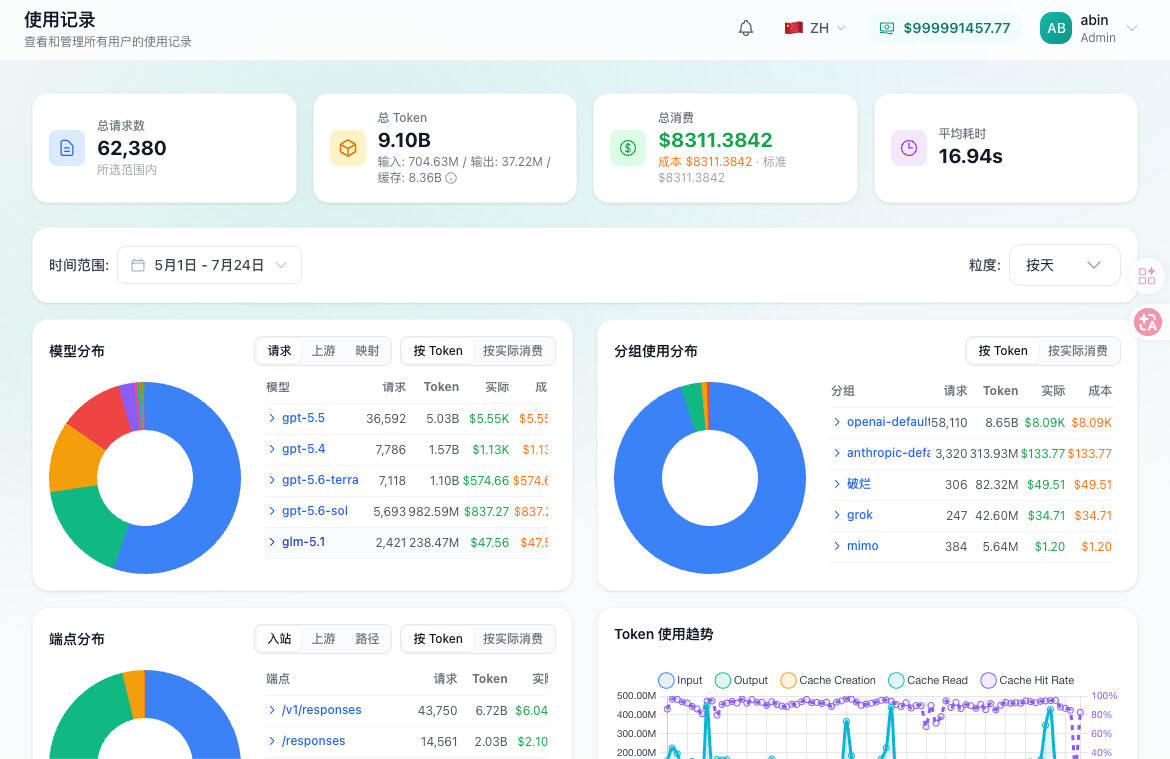The image size is (1170, 759).
Task: Select 上游 tab in 模型分布
Action: tap(323, 351)
